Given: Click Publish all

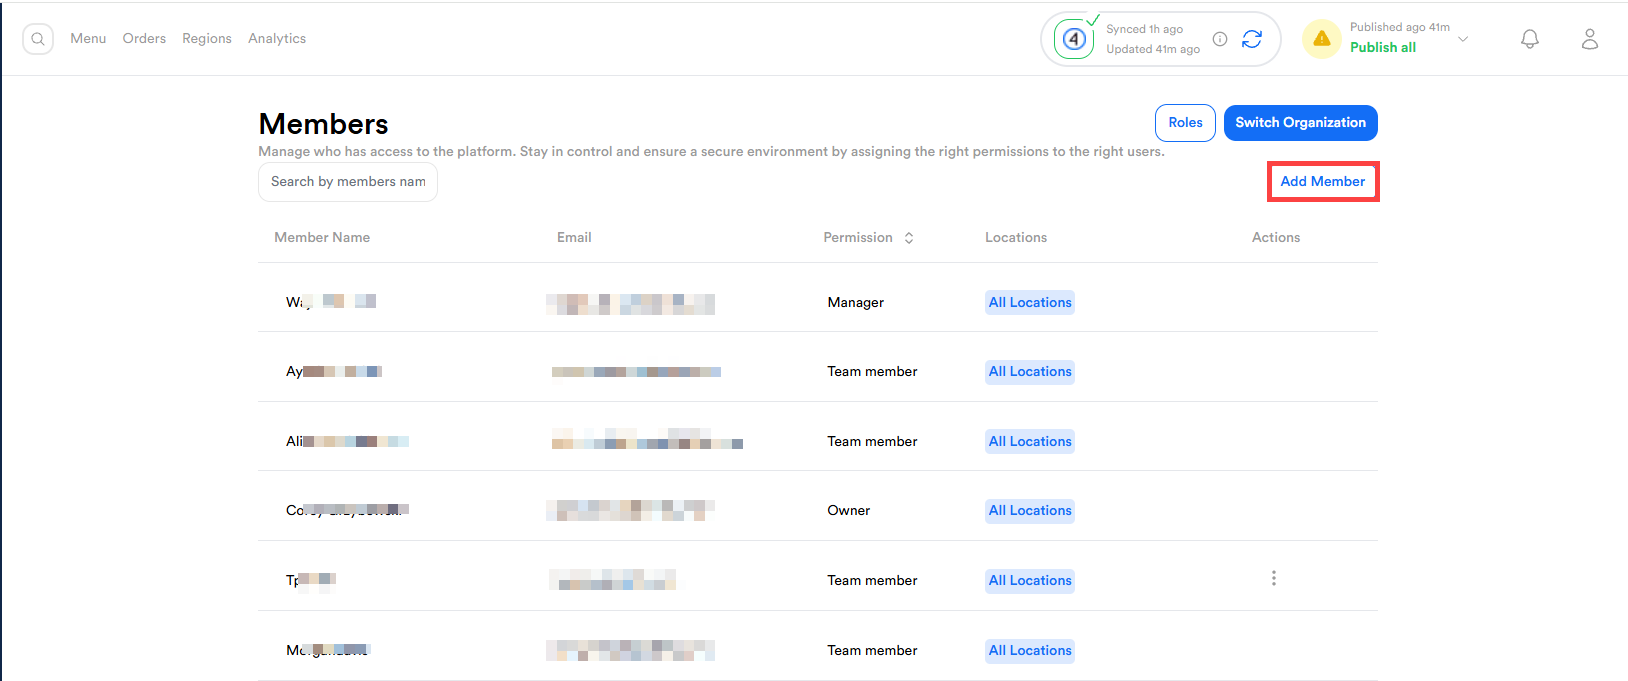Looking at the screenshot, I should pyautogui.click(x=1382, y=48).
